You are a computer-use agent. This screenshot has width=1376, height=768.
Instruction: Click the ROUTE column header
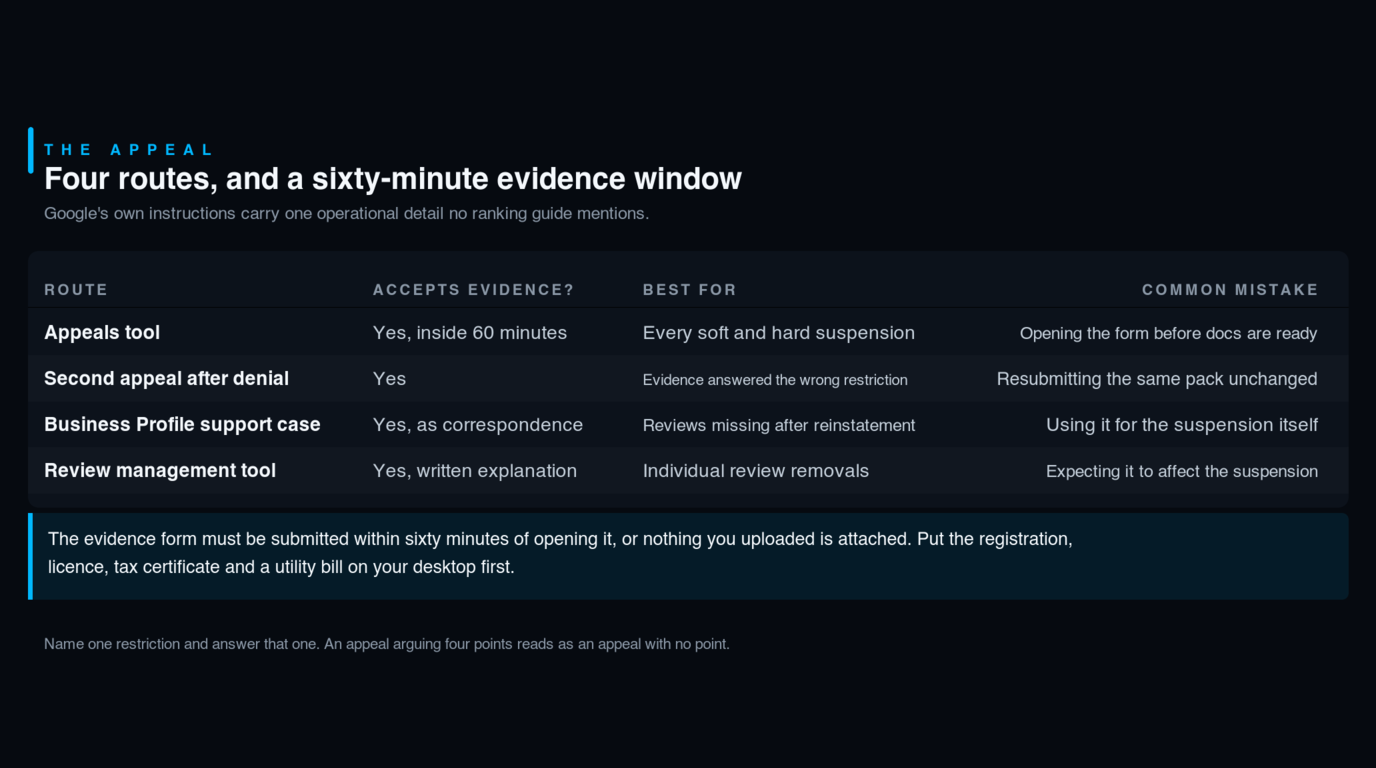point(76,290)
